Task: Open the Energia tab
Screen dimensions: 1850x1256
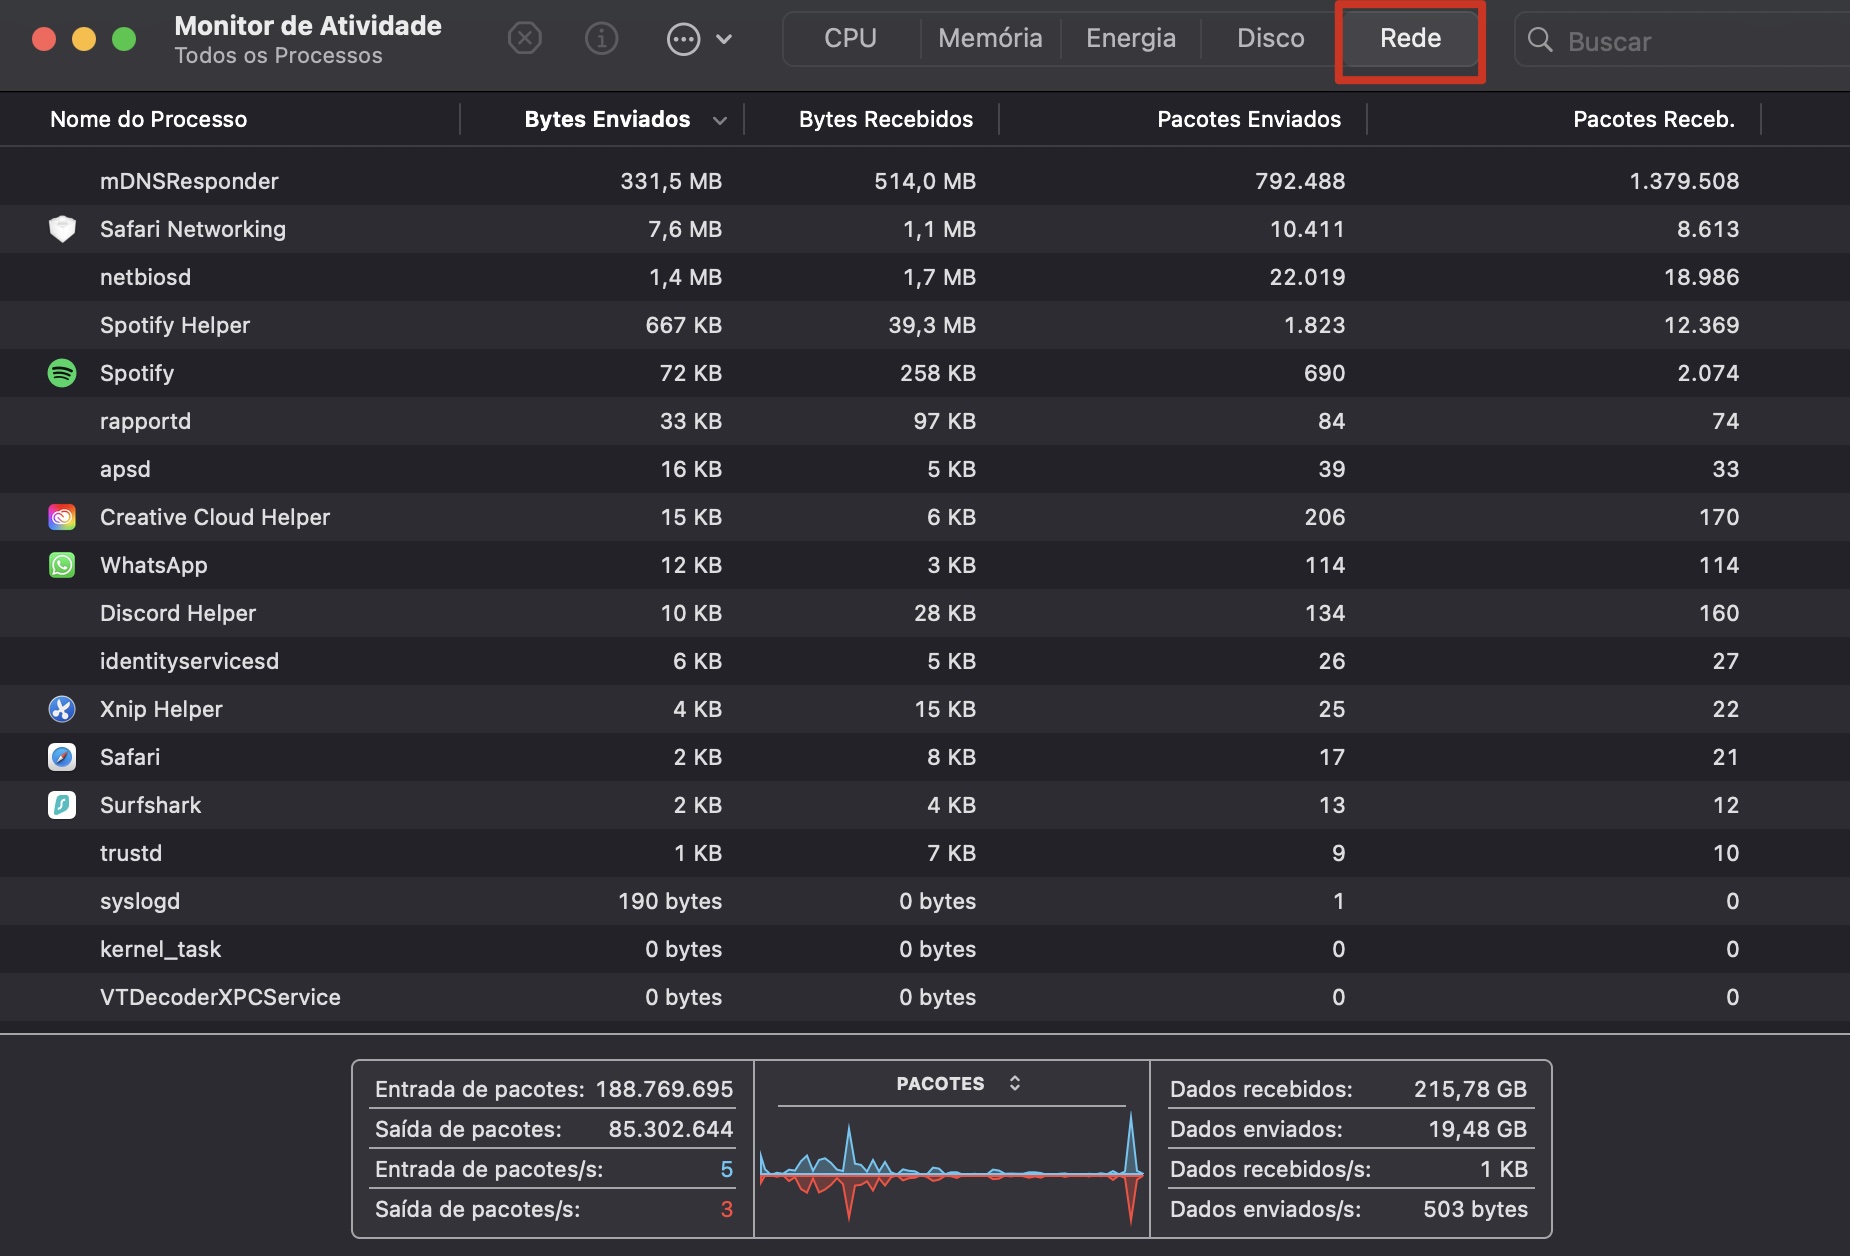Action: (1130, 39)
